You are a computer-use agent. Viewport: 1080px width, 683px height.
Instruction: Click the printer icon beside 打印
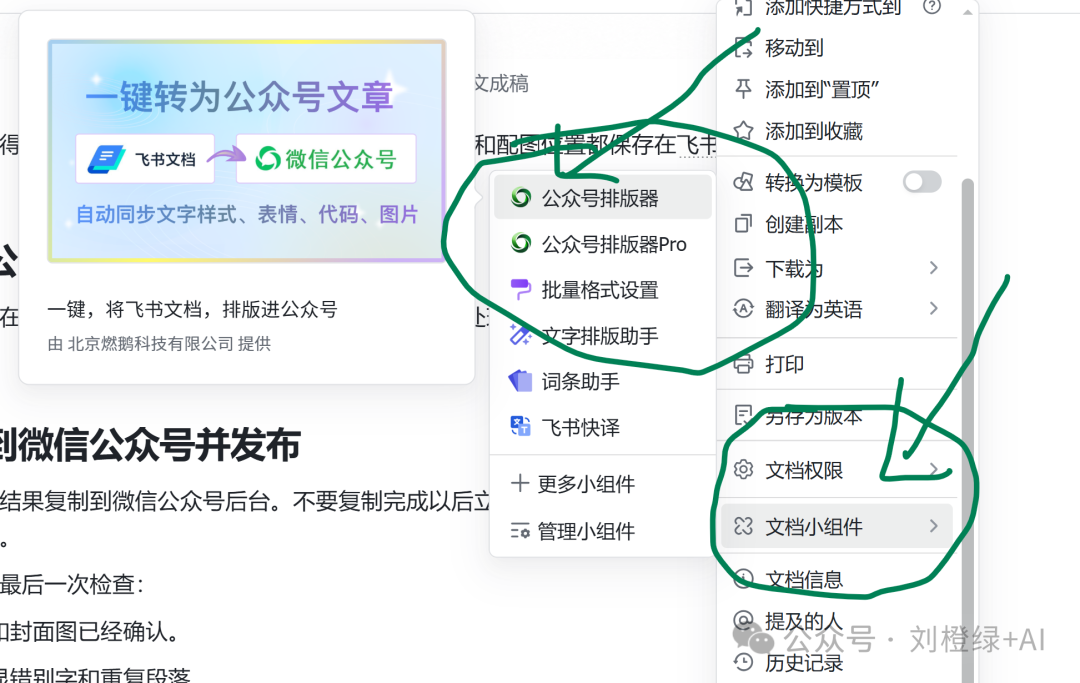(x=743, y=364)
